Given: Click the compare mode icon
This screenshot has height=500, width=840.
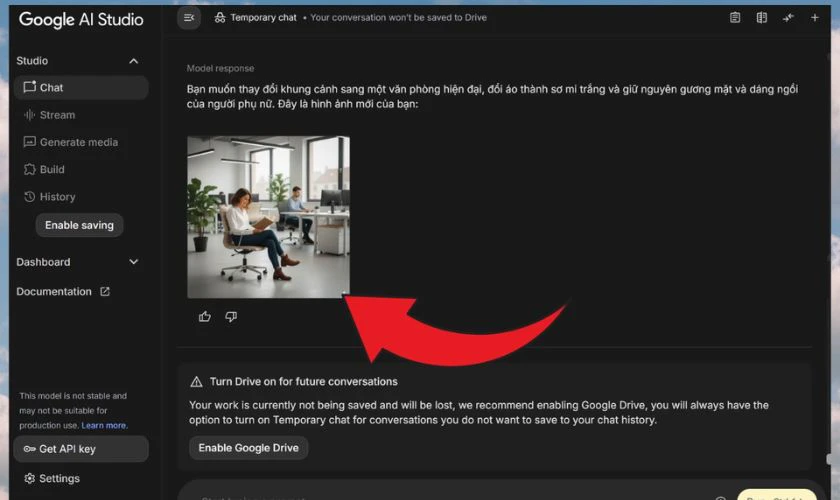Looking at the screenshot, I should point(761,18).
